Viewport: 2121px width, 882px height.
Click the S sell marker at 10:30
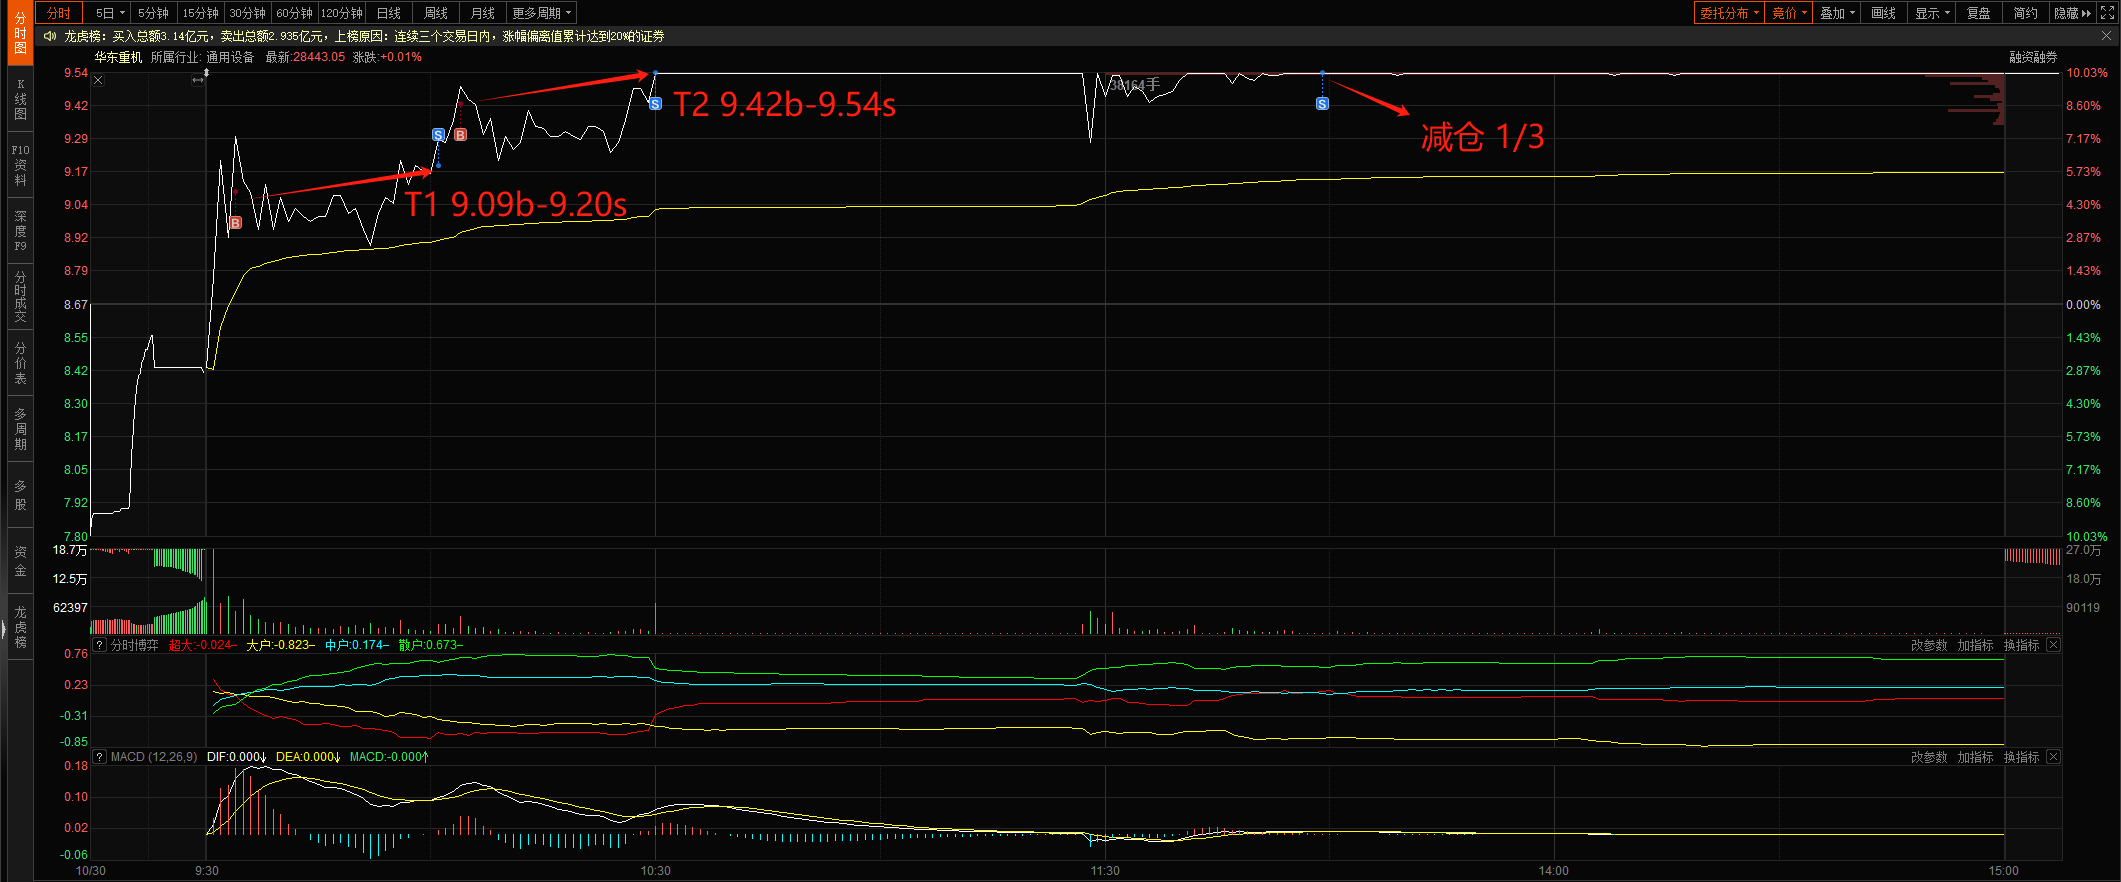pyautogui.click(x=655, y=104)
